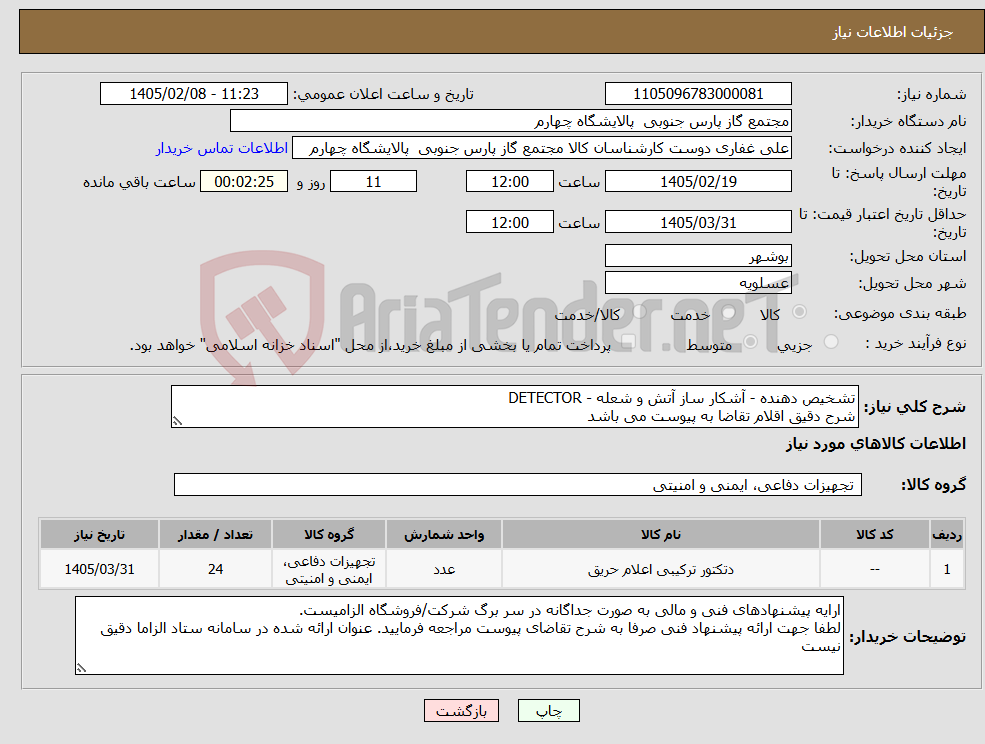This screenshot has height=744, width=985.
Task: Select the متوسط purchase type radio
Action: (x=750, y=342)
